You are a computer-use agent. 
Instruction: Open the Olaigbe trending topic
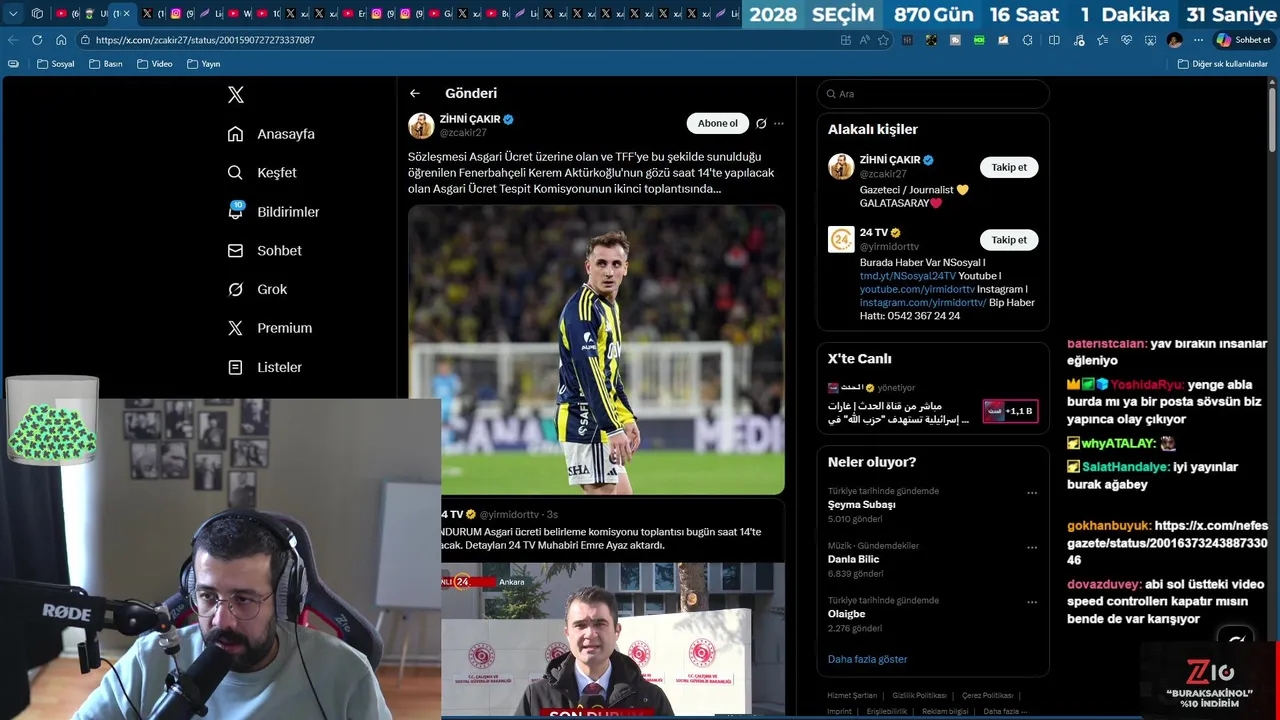click(846, 614)
